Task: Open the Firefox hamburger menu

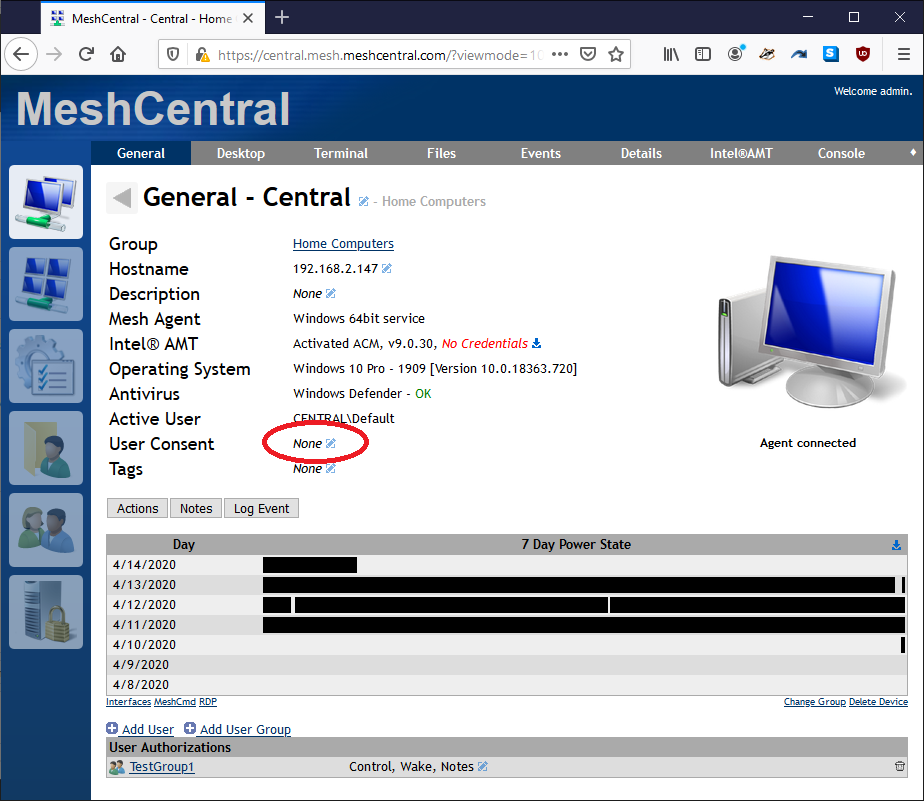Action: click(x=903, y=54)
